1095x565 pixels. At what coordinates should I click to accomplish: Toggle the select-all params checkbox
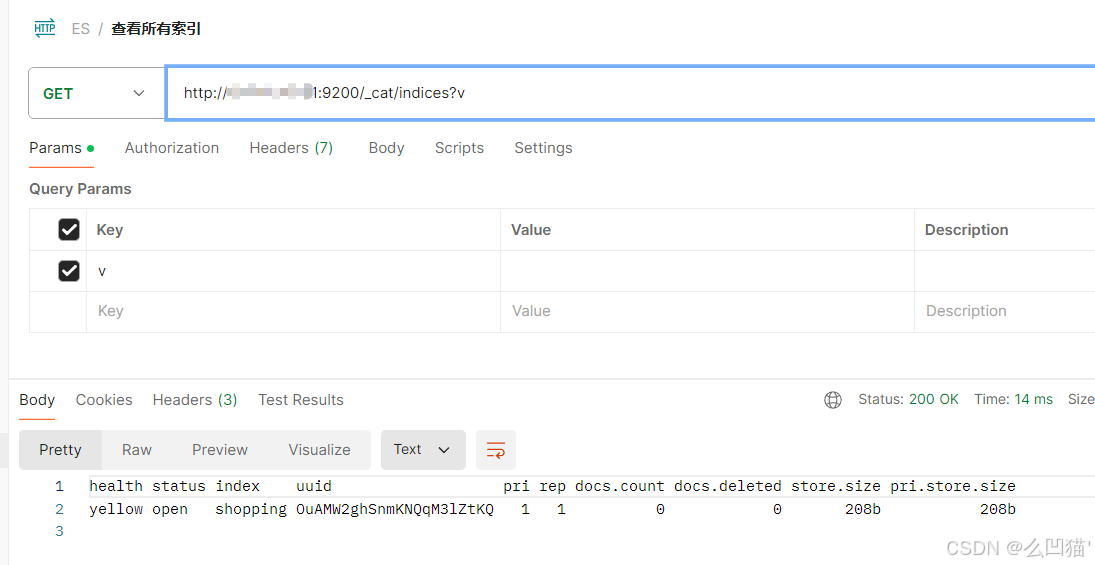point(69,230)
